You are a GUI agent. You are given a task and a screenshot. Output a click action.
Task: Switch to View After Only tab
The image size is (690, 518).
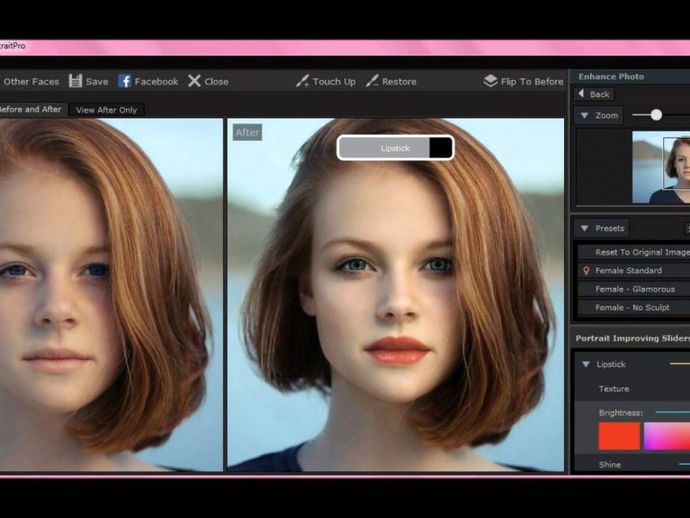pyautogui.click(x=106, y=110)
